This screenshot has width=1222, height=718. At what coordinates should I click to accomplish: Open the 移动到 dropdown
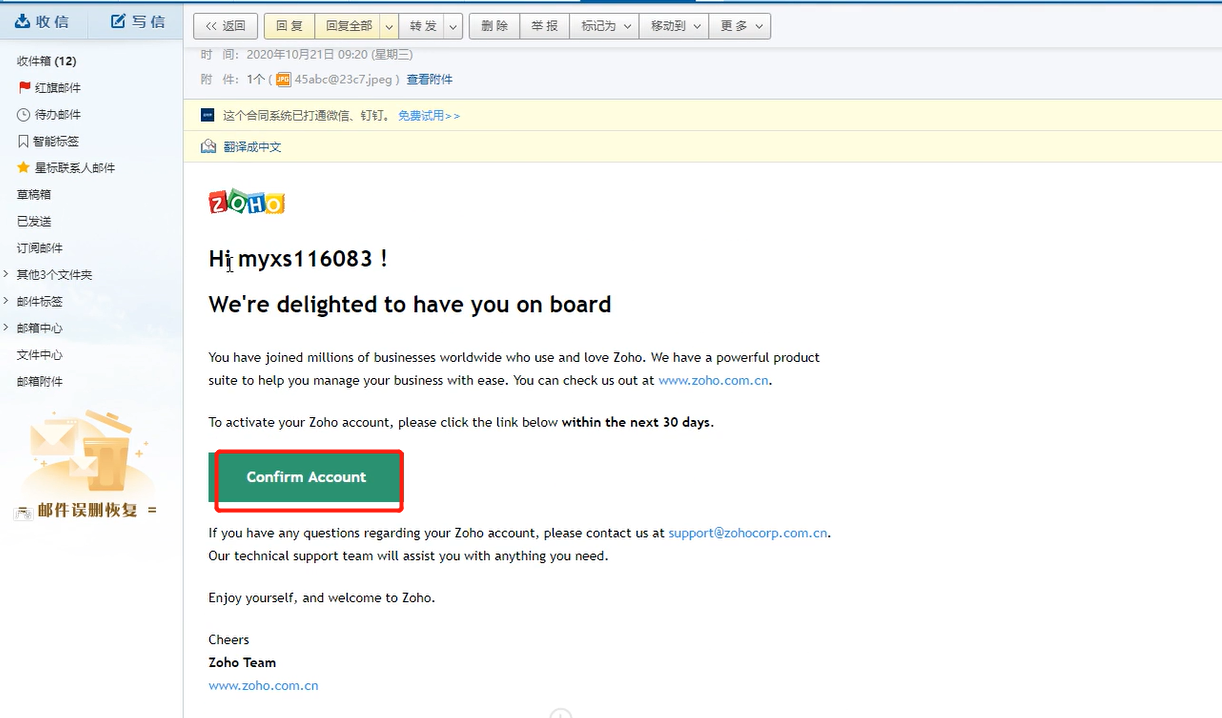tap(675, 27)
